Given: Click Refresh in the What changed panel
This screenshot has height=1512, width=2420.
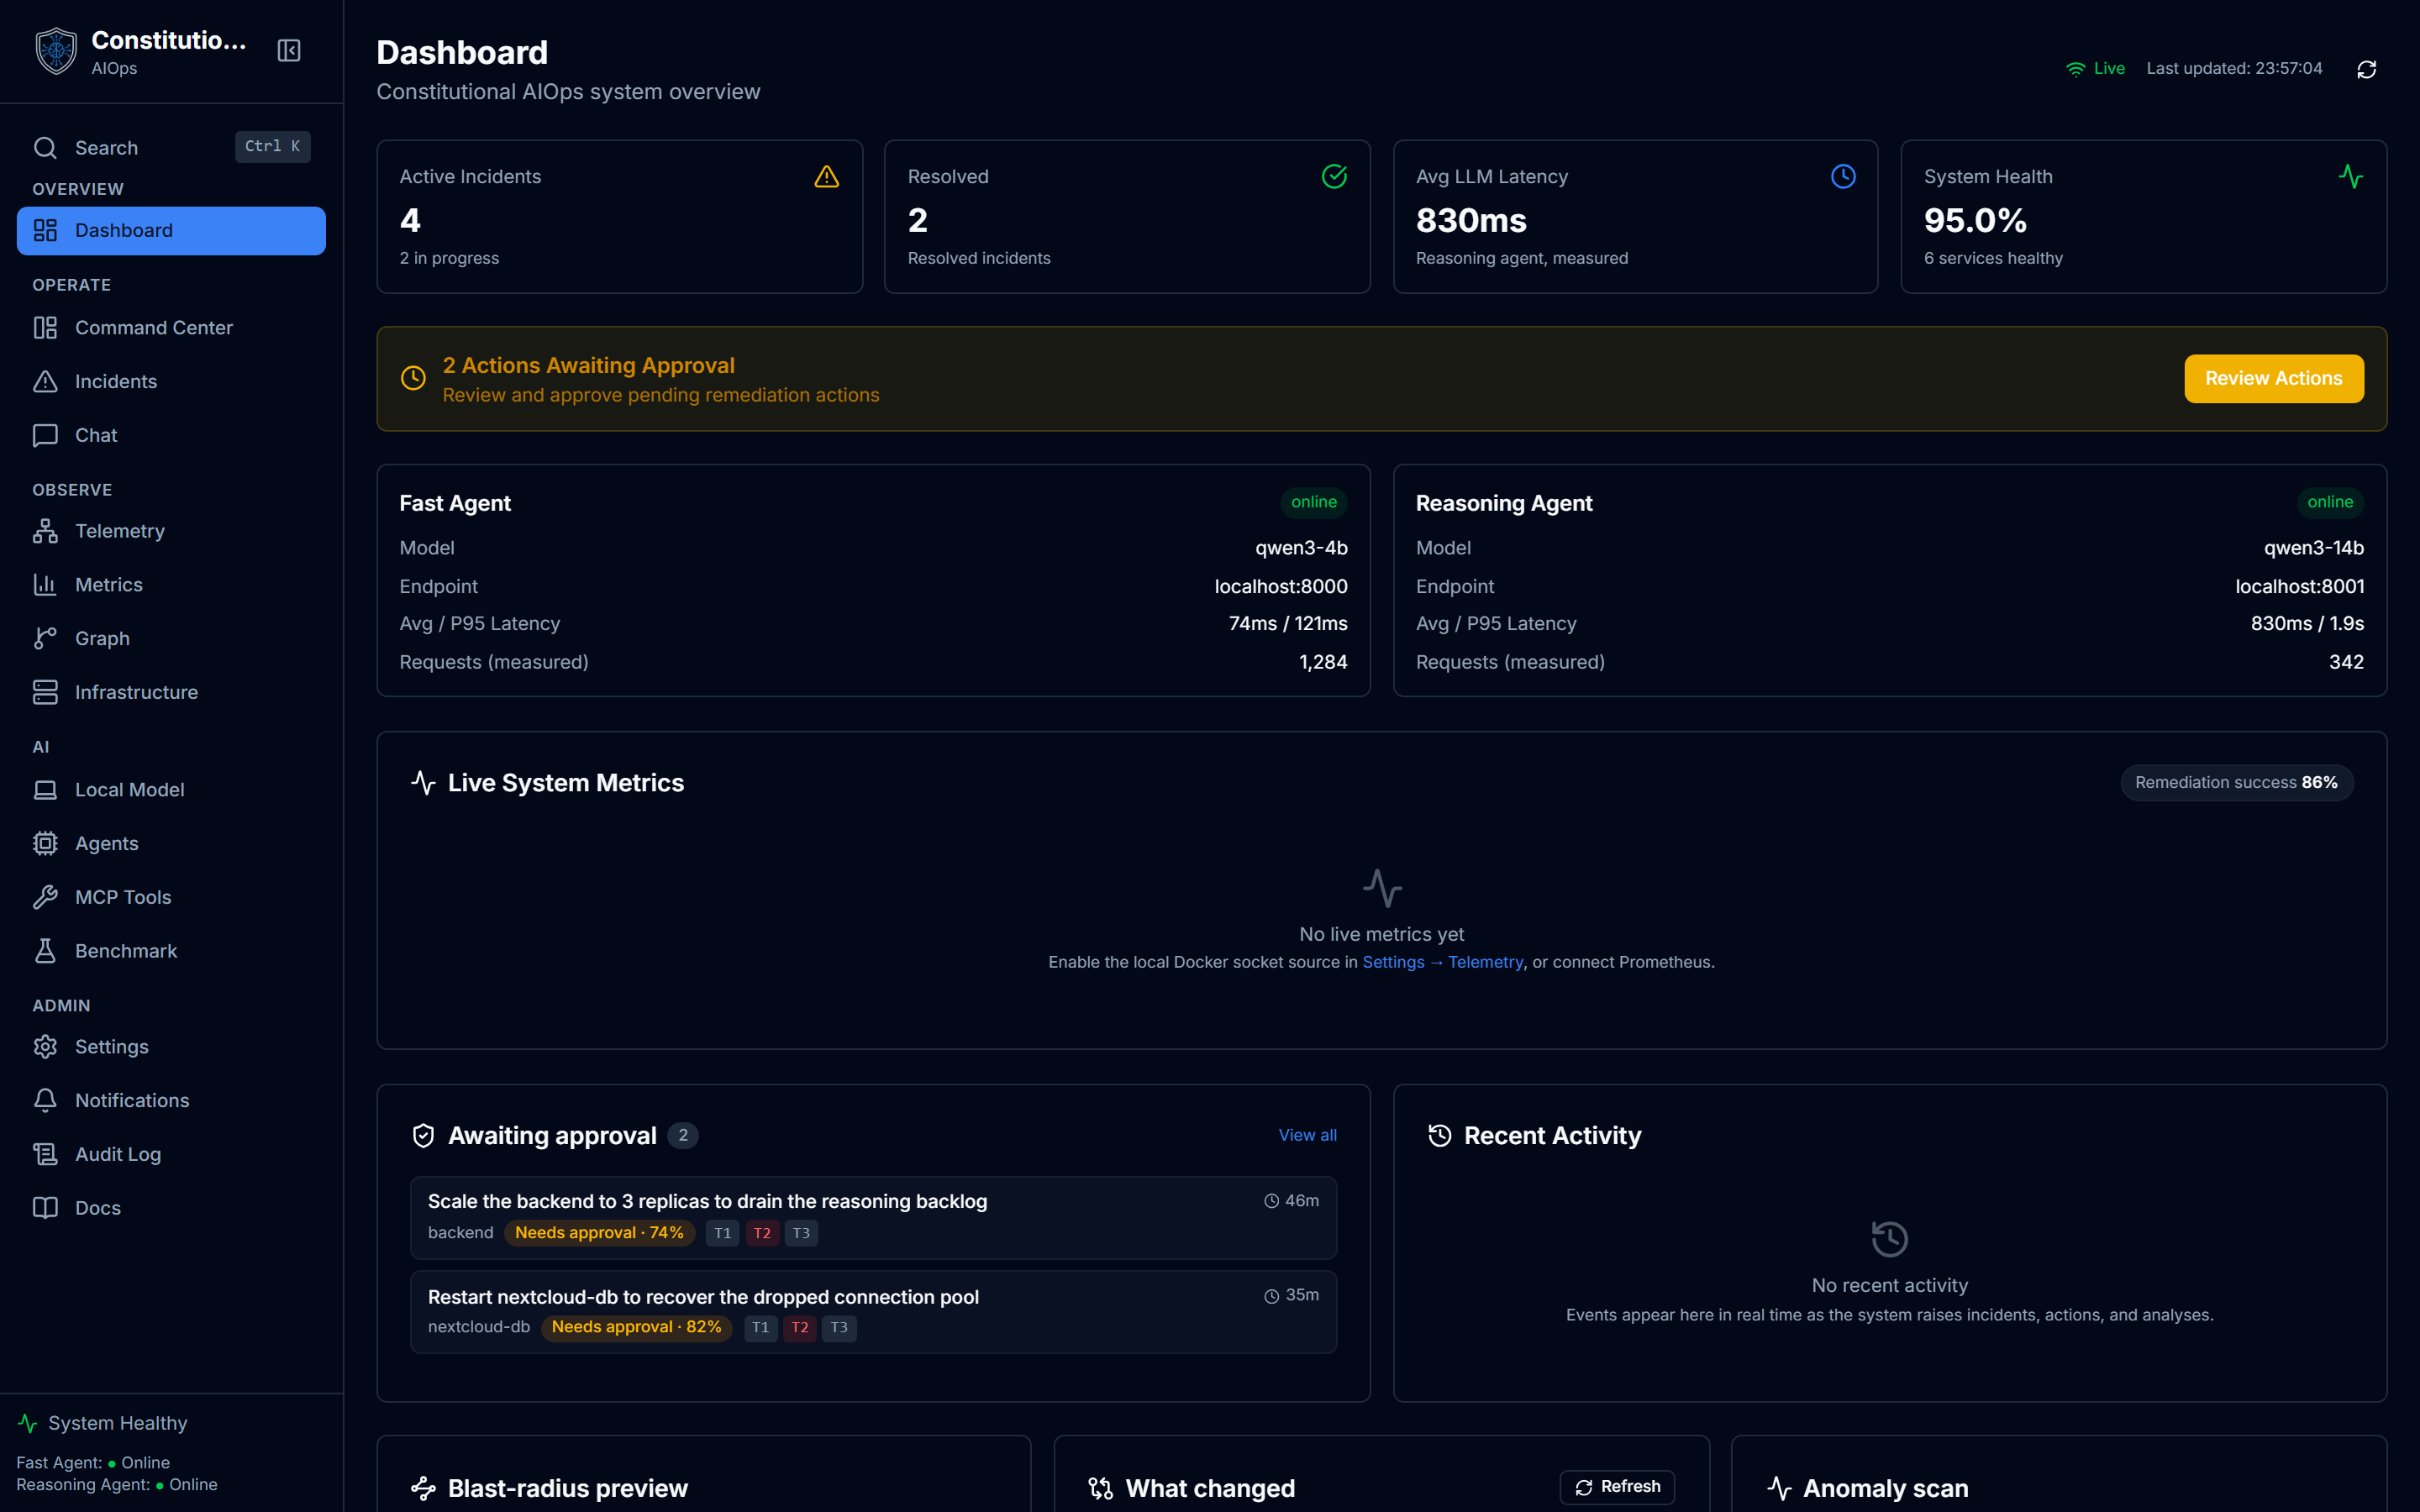Looking at the screenshot, I should [1617, 1487].
